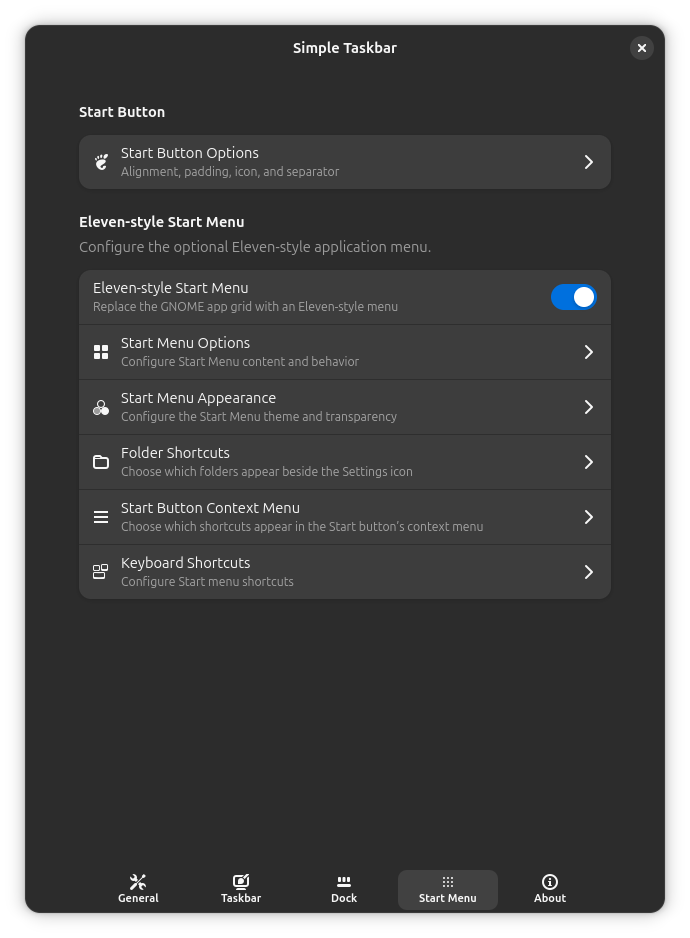Click the 'Folder Shortcuts' row title

click(175, 453)
